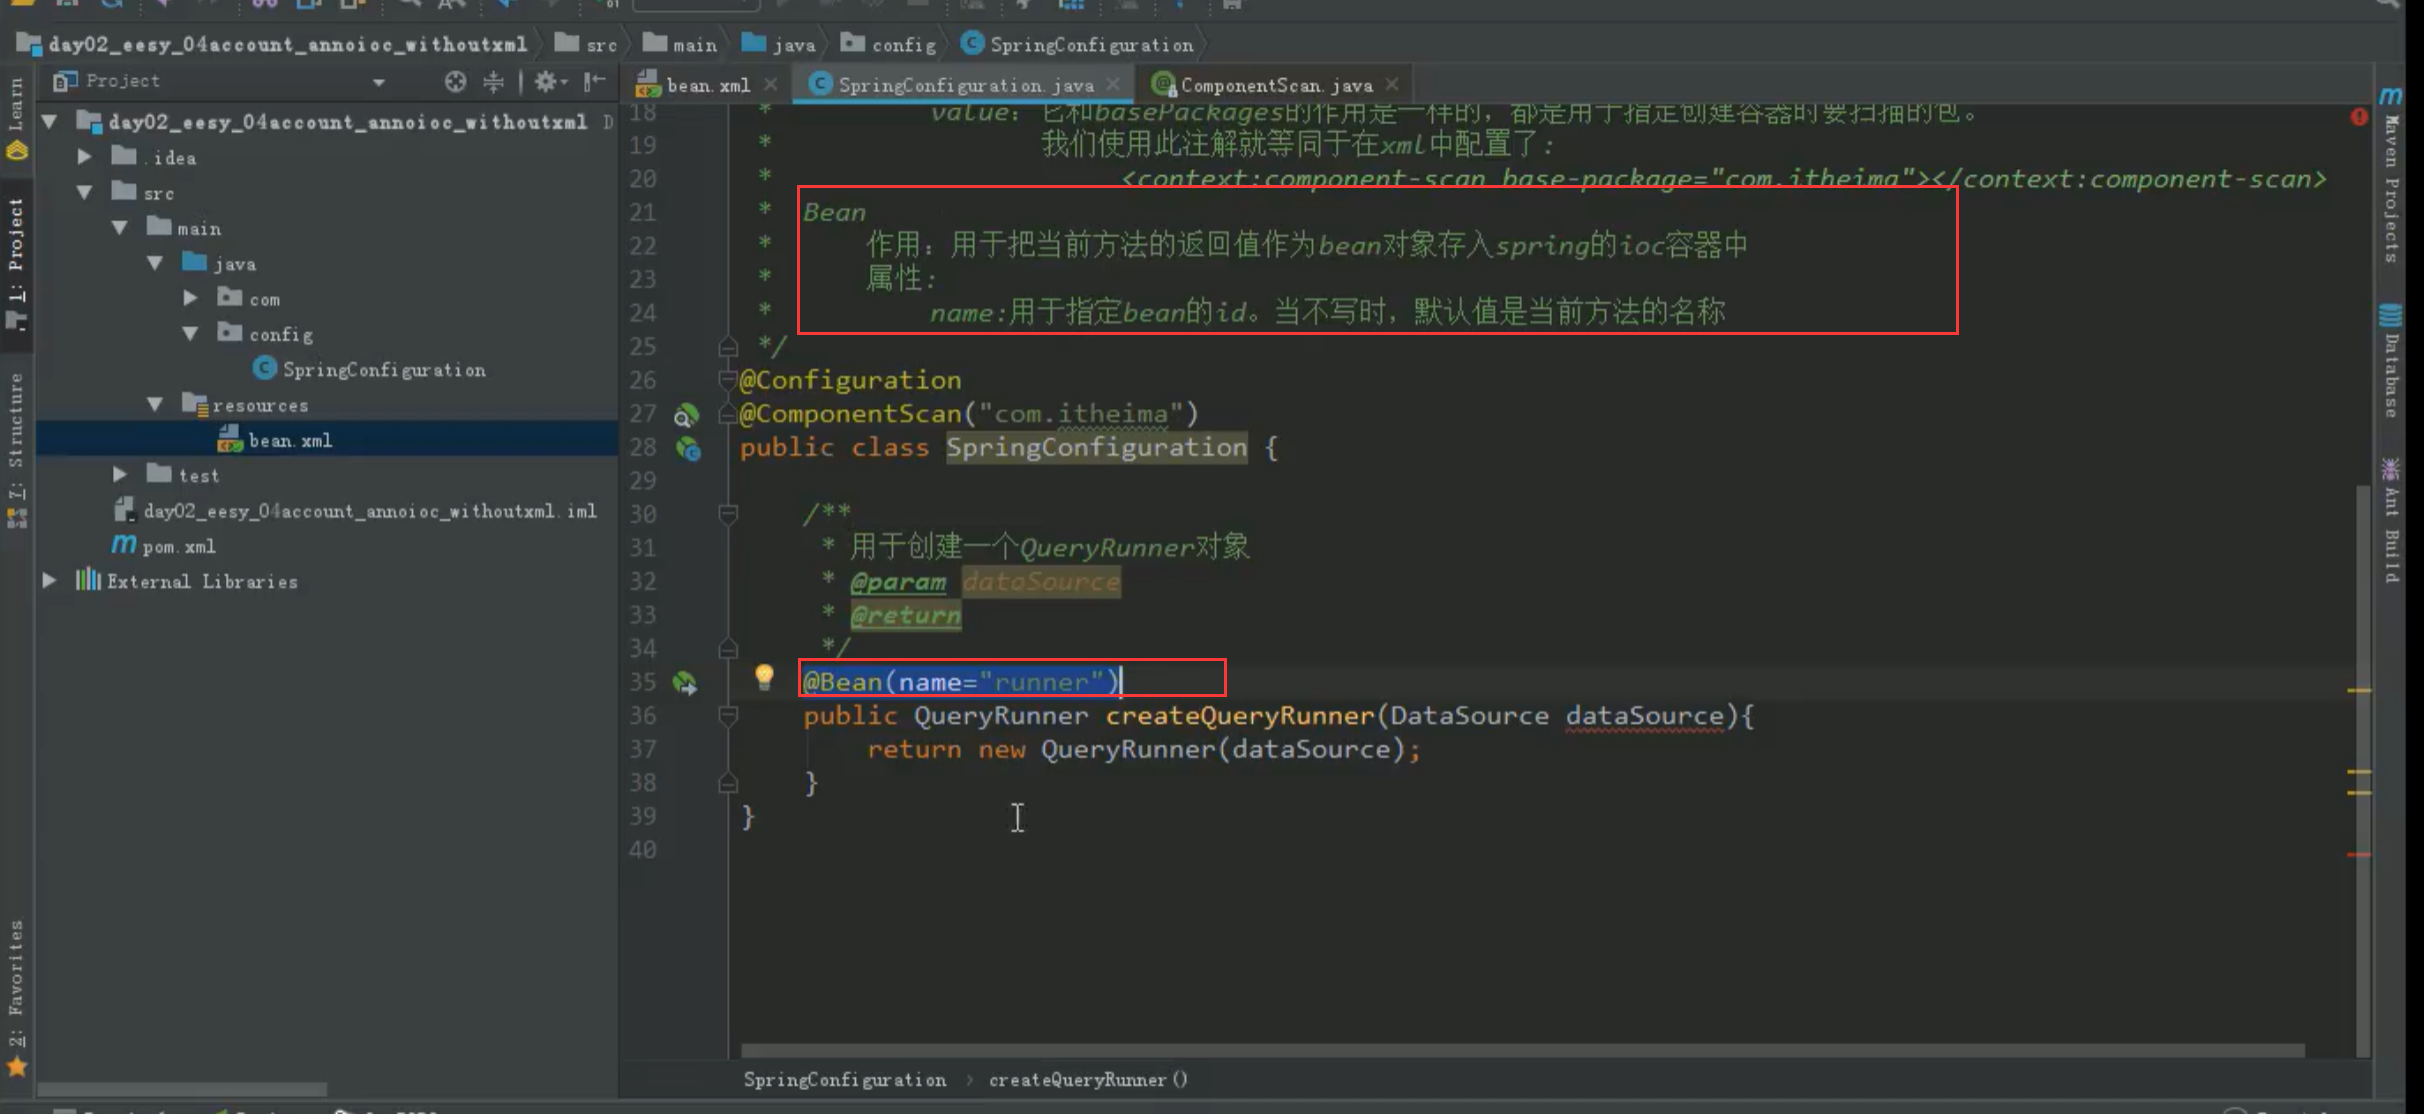Click the locate/scroll-from-source target icon
Viewport: 2424px width, 1114px height.
click(x=455, y=81)
